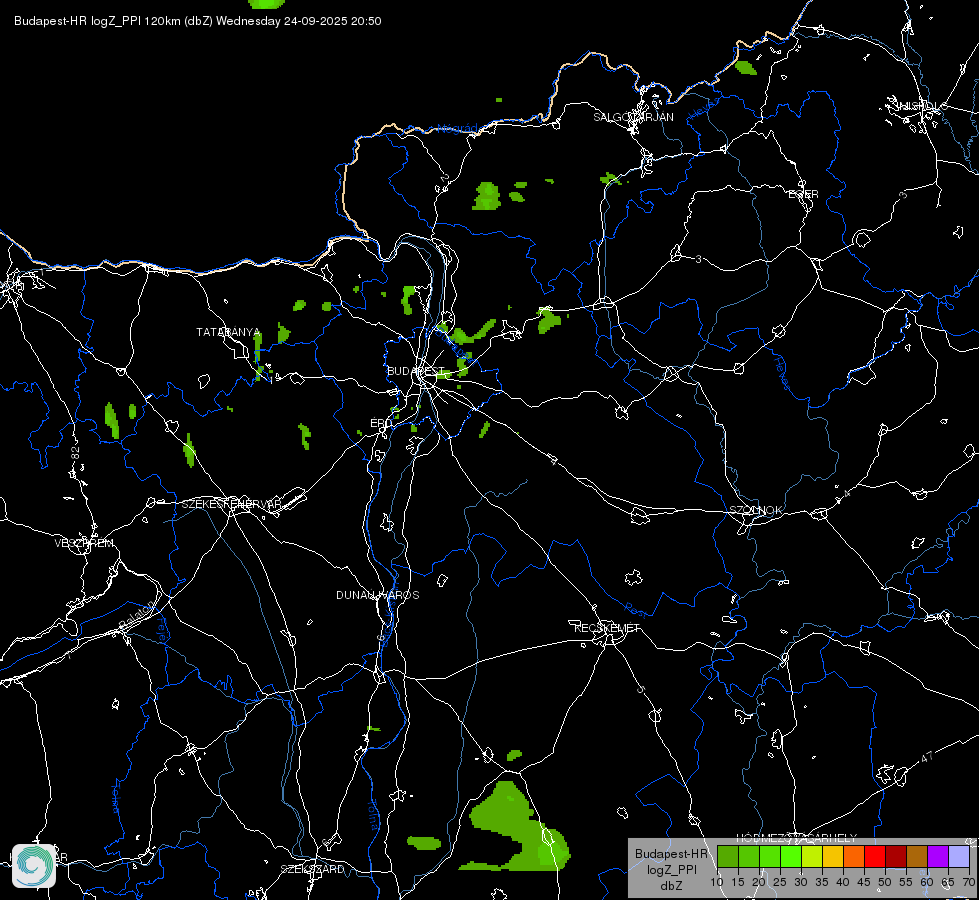
Task: Click the MISKOLC city label
Action: [x=921, y=106]
